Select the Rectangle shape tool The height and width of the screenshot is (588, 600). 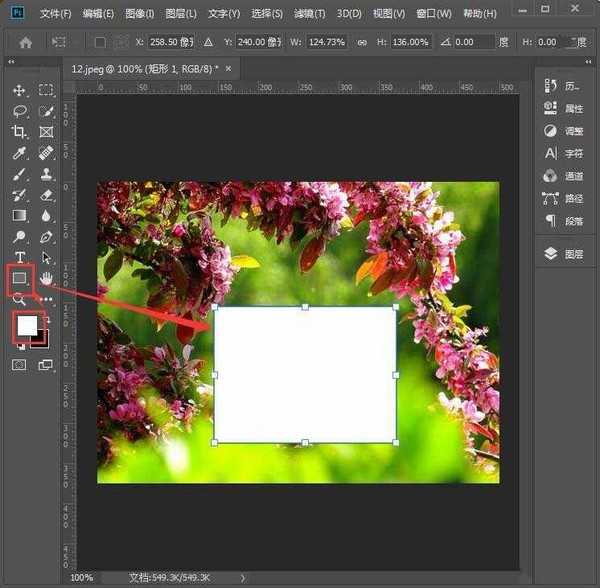coord(19,277)
